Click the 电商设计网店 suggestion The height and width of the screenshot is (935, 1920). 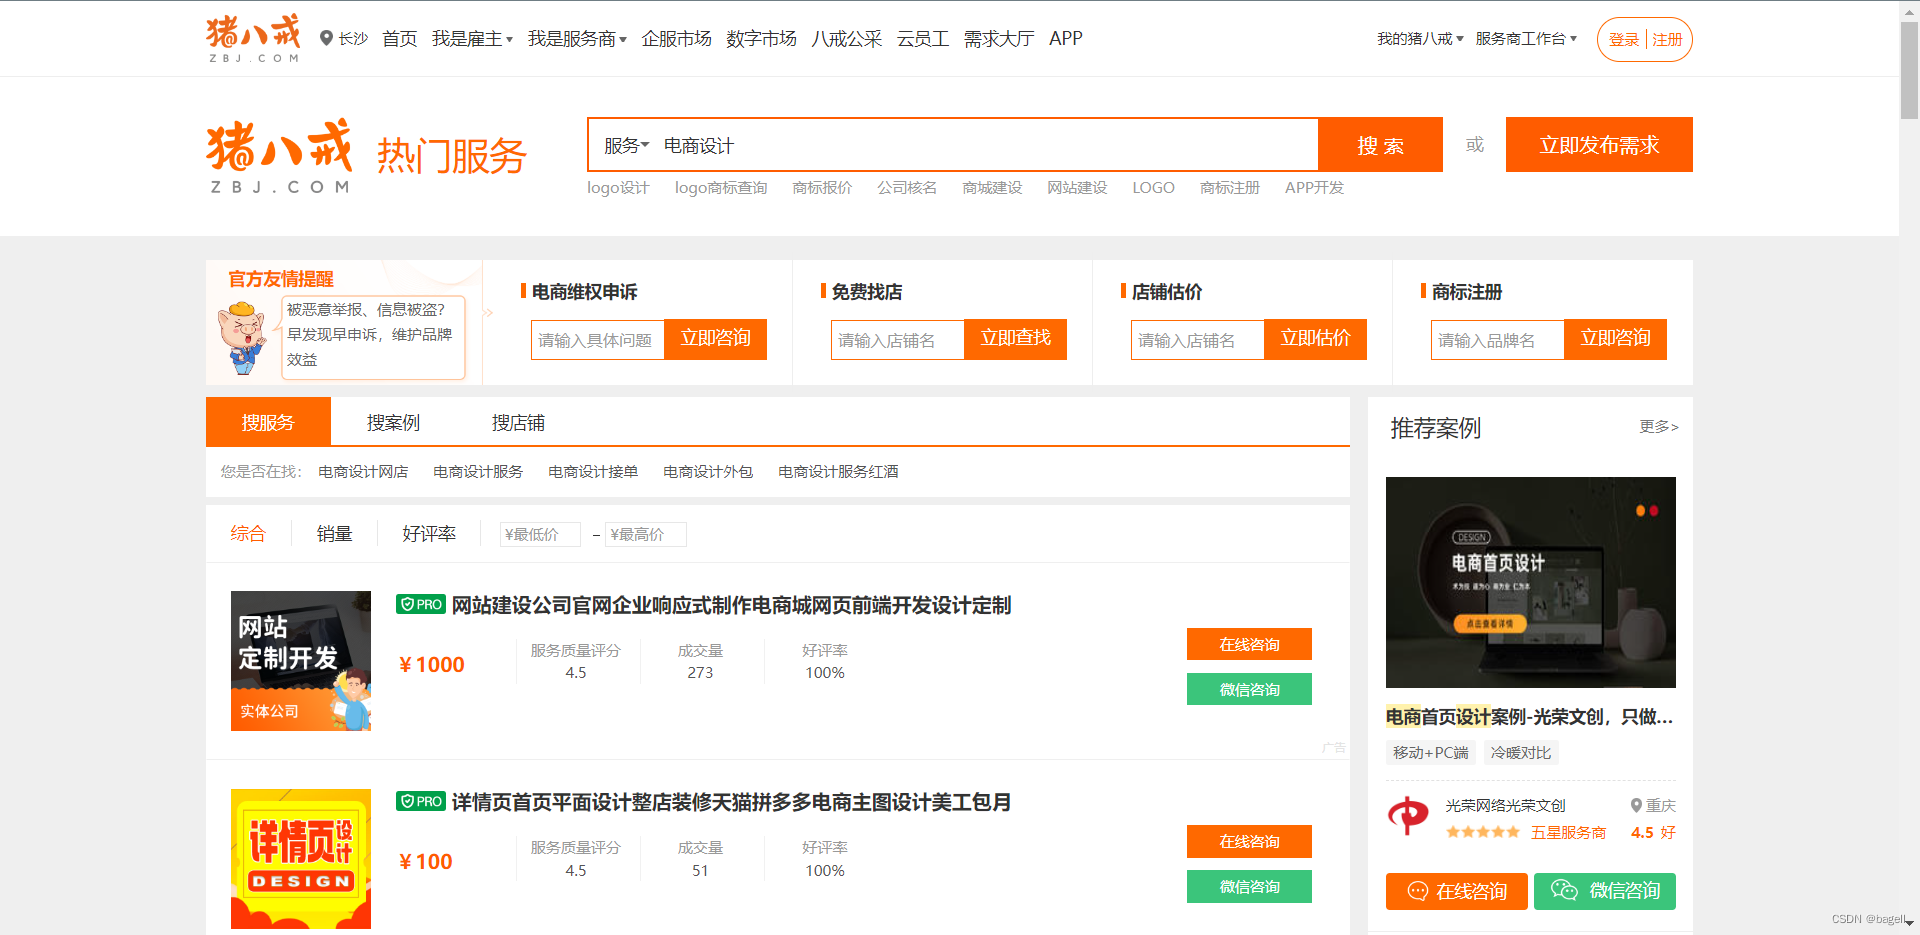(363, 471)
